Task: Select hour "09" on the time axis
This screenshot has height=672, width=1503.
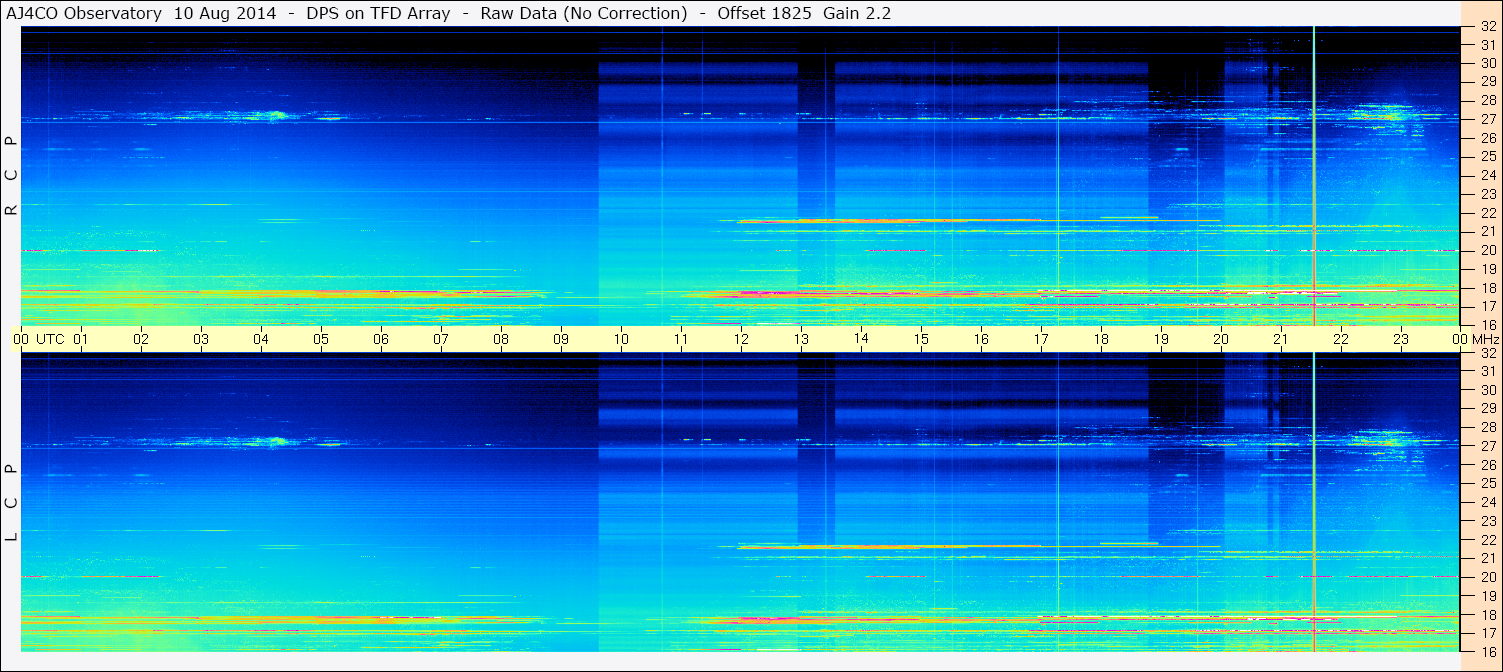Action: (x=561, y=339)
